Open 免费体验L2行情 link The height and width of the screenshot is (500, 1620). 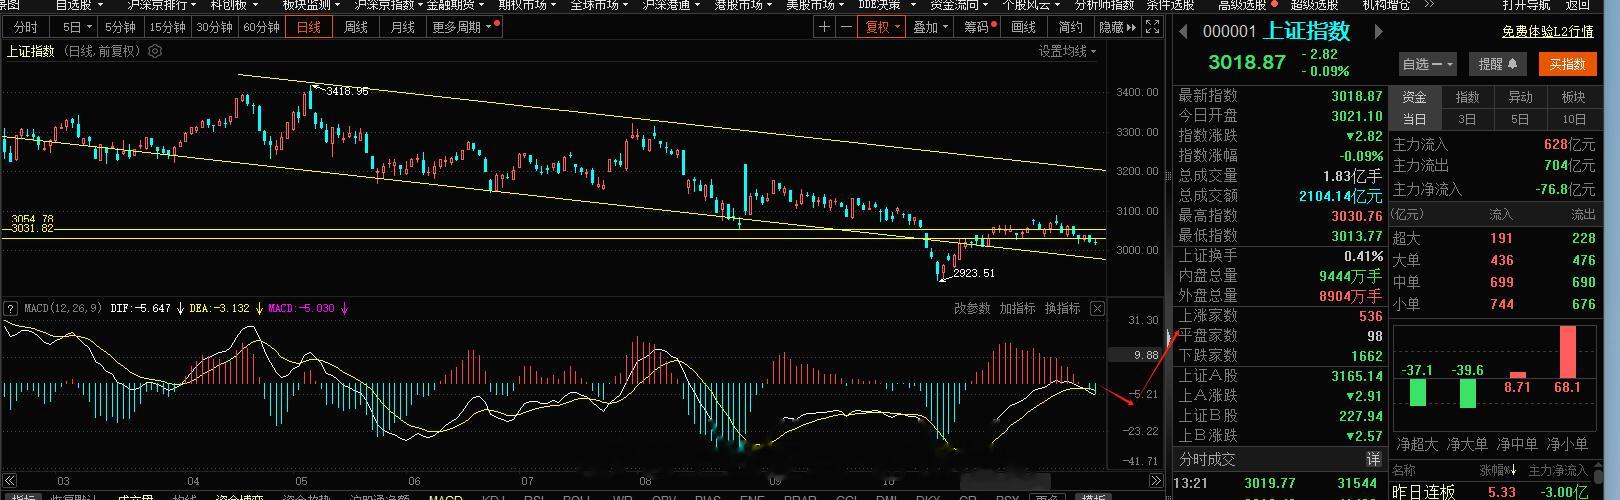pyautogui.click(x=1547, y=32)
